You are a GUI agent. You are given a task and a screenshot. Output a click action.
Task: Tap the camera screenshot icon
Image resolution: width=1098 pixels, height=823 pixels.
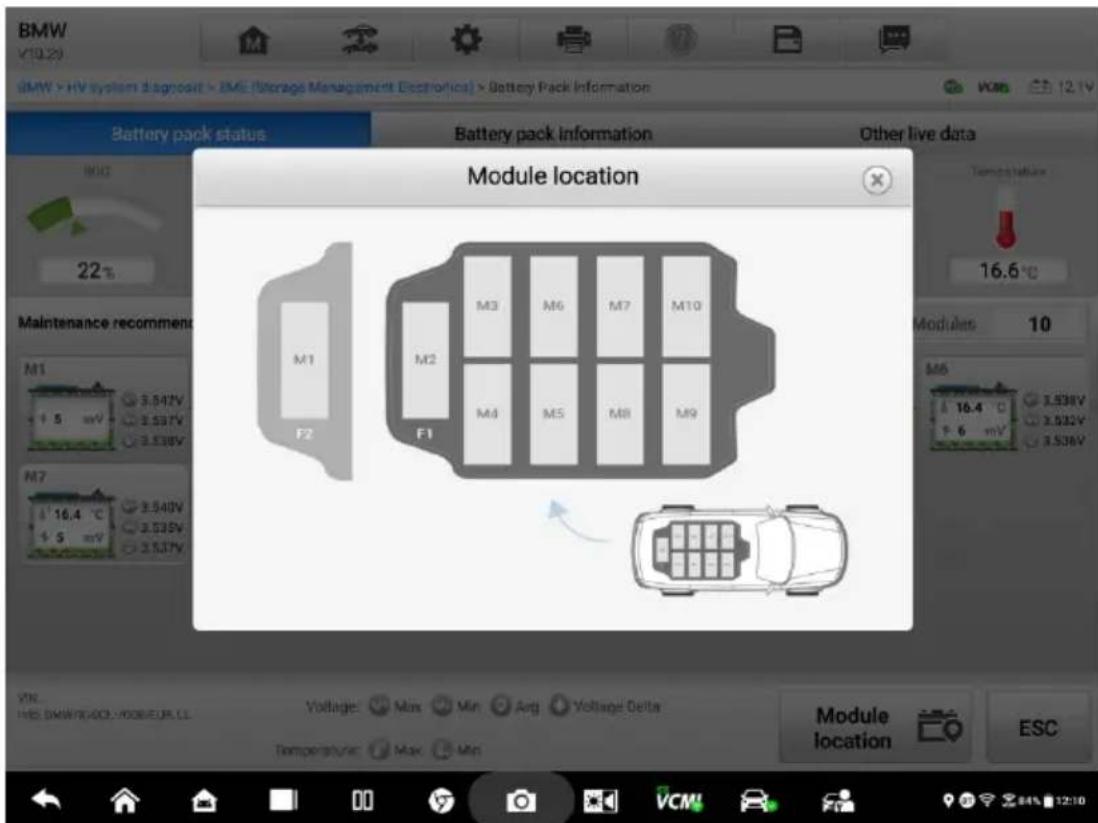[x=521, y=801]
